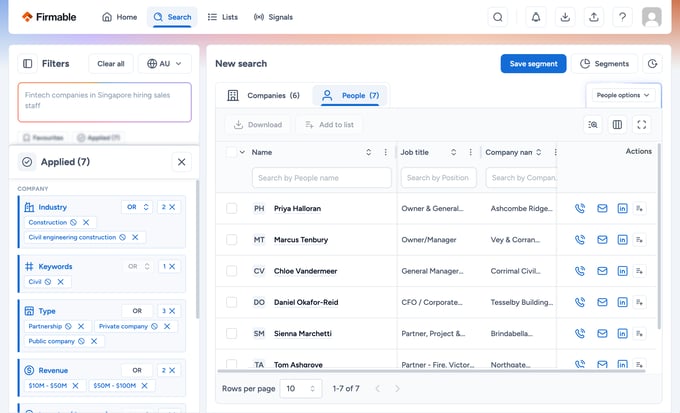Screen dimensions: 680x413
Task: Select Marcus Tenbury row checkbox
Action: pos(232,240)
